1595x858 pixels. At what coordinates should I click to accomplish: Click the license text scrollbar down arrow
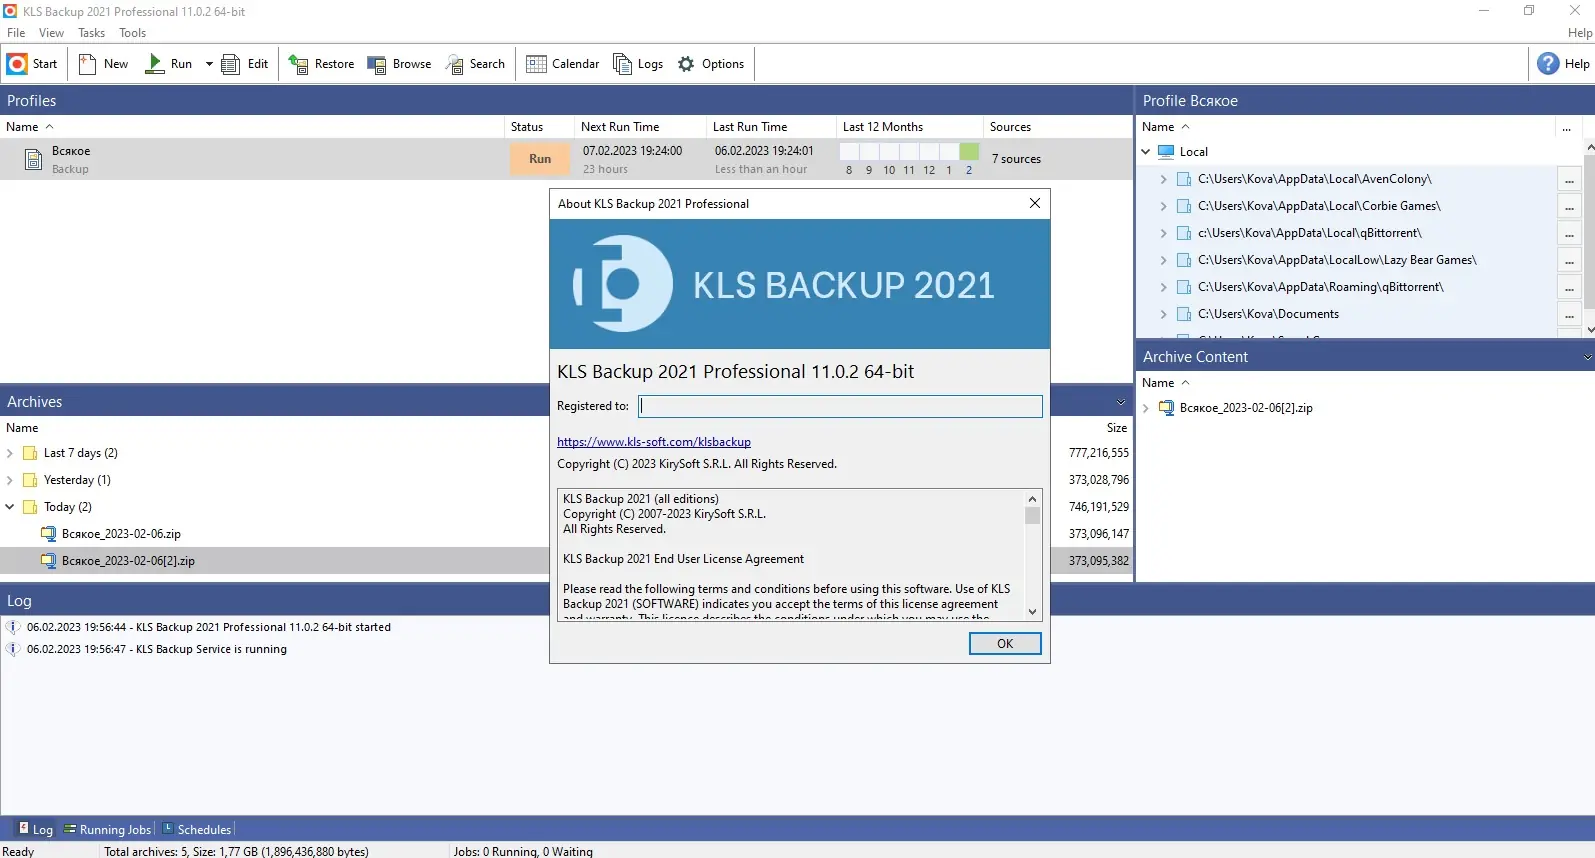pyautogui.click(x=1032, y=612)
